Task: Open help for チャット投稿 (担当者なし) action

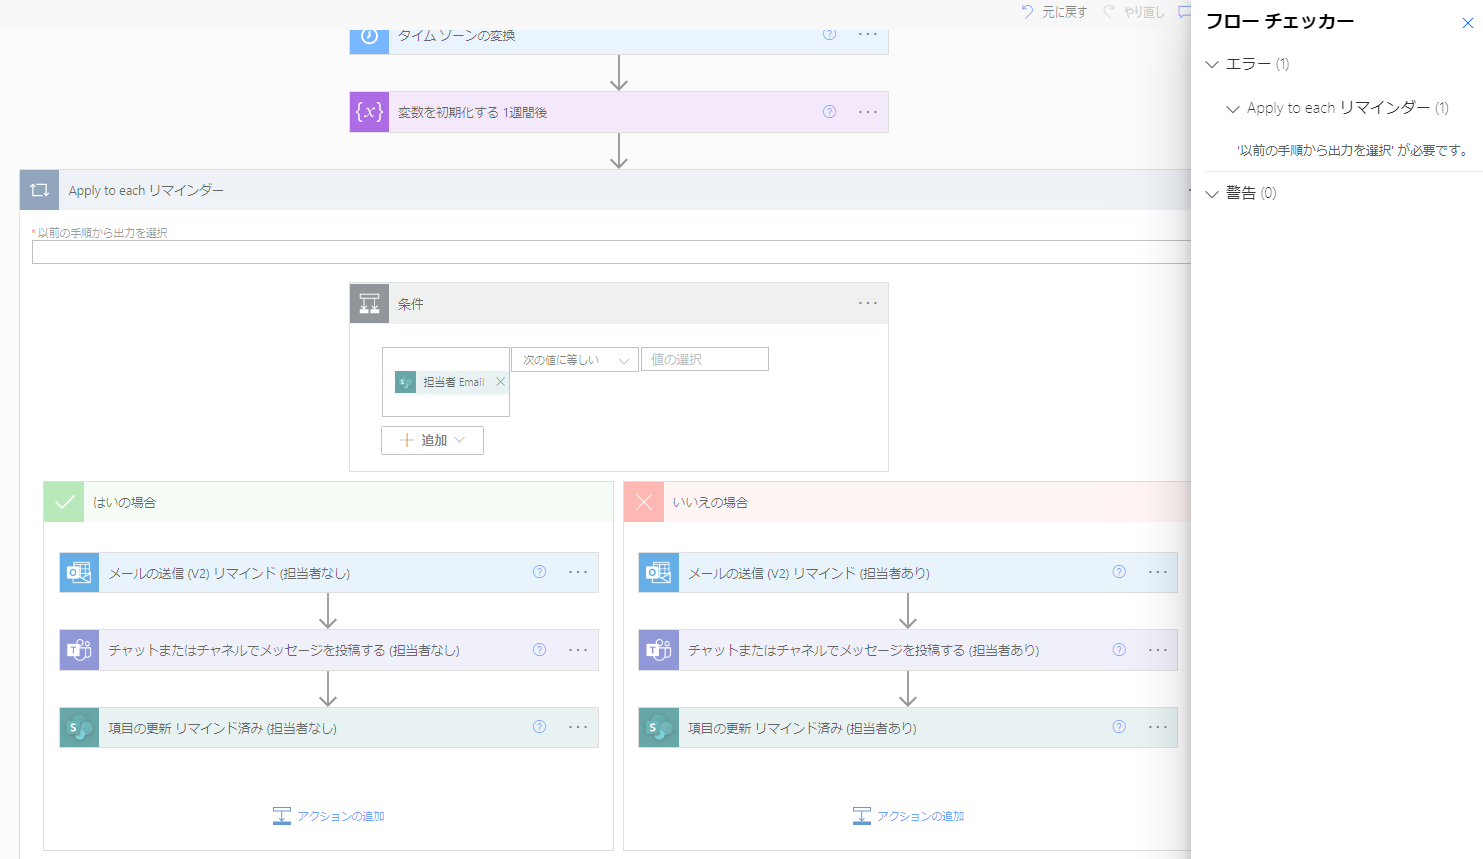Action: tap(539, 650)
